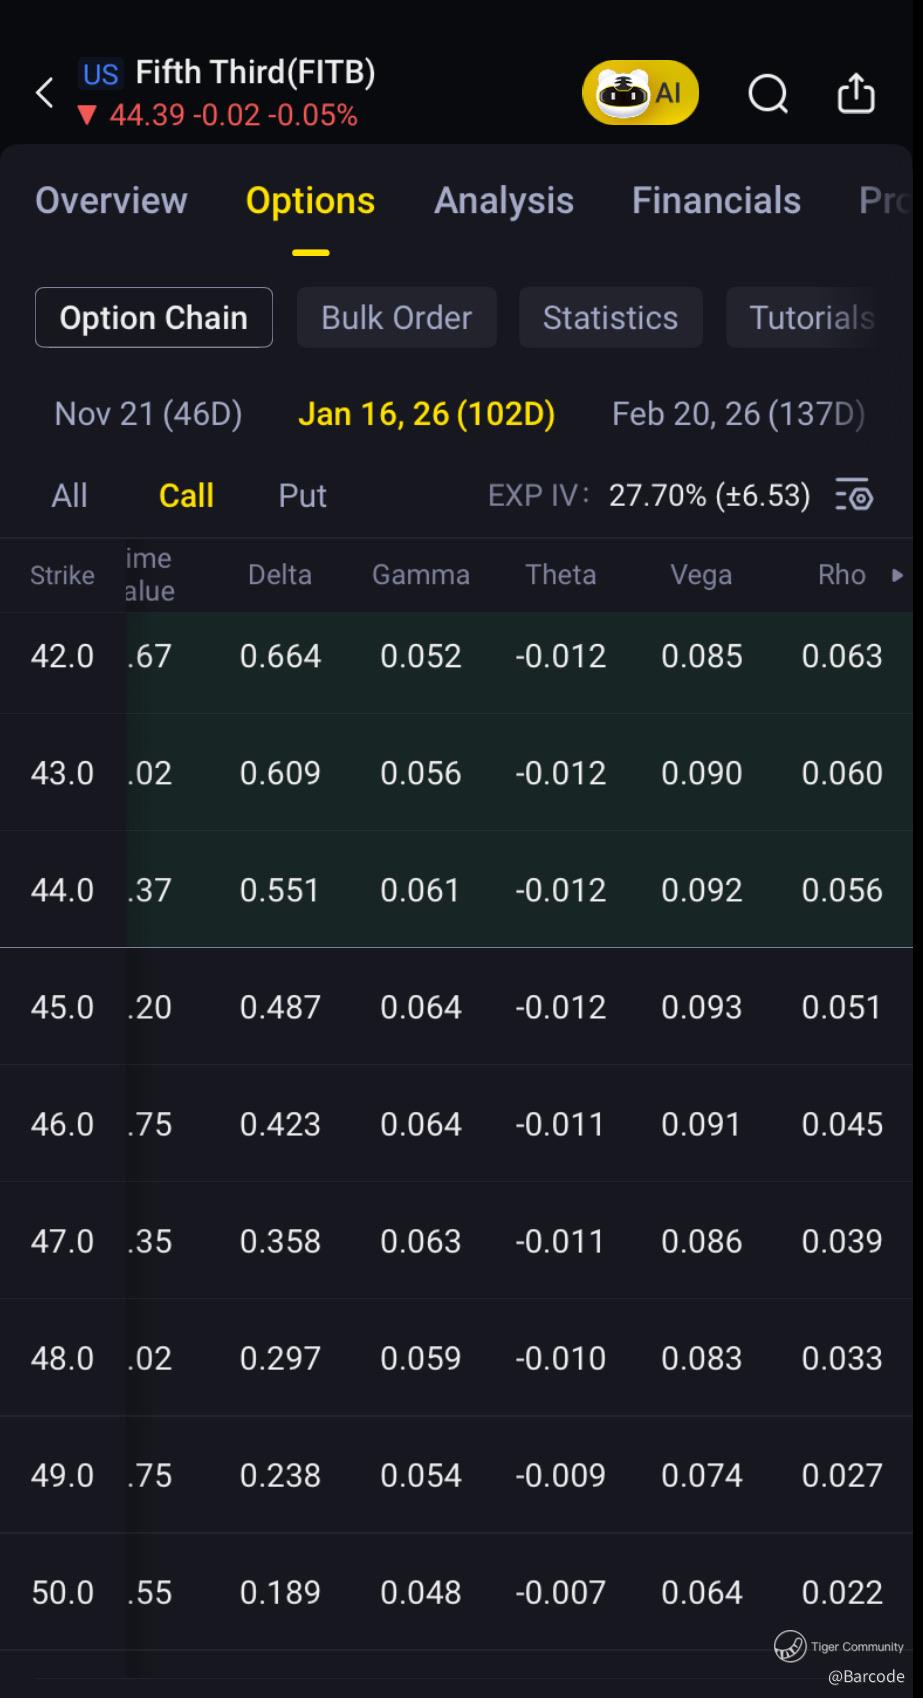Click the EXP IV 27.70% value
Viewport: 923px width, 1698px height.
click(710, 495)
